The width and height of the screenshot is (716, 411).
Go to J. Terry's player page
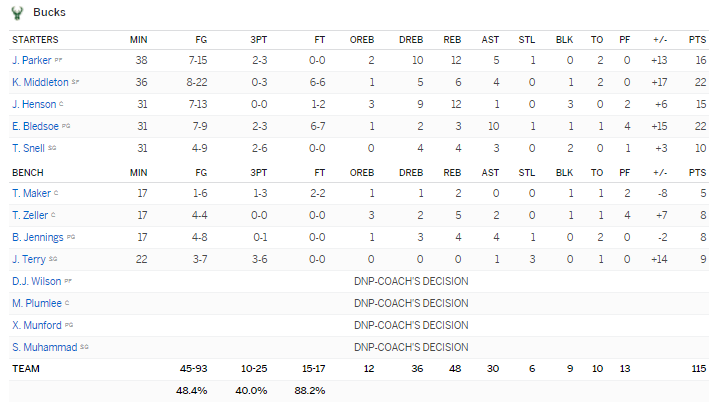28,259
